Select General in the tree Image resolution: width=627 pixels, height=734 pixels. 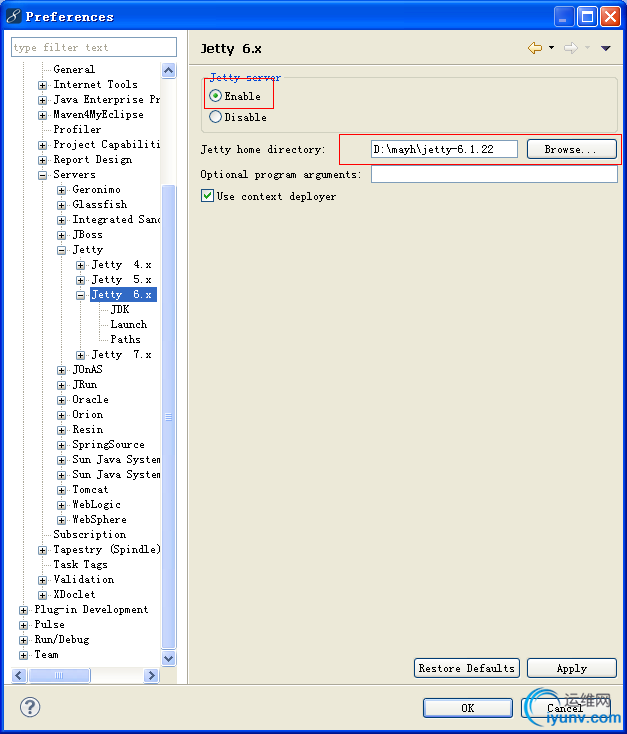(x=74, y=69)
